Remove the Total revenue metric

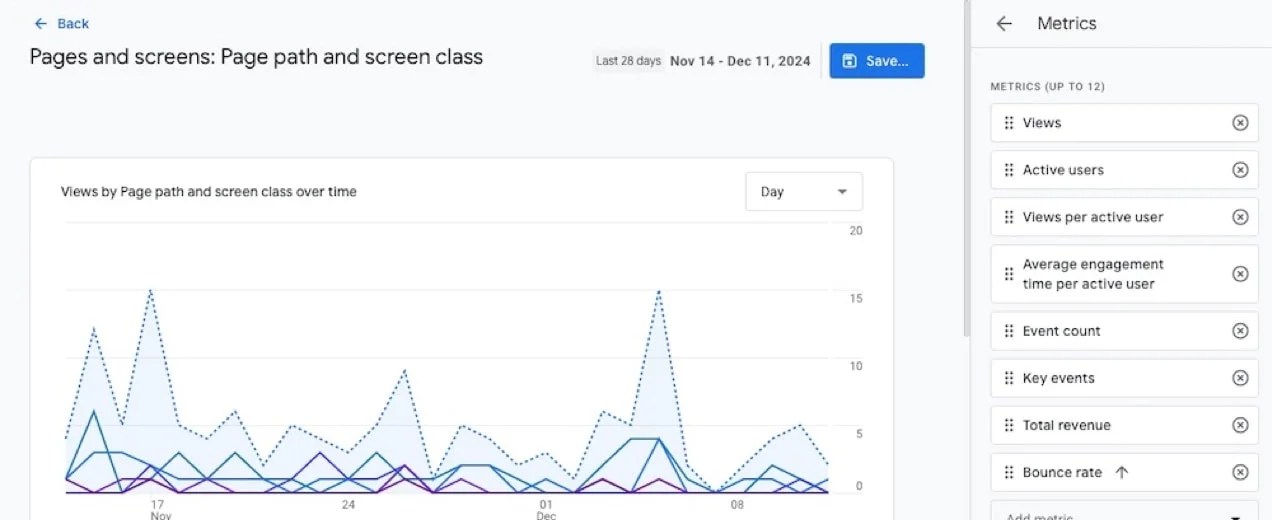click(x=1240, y=425)
